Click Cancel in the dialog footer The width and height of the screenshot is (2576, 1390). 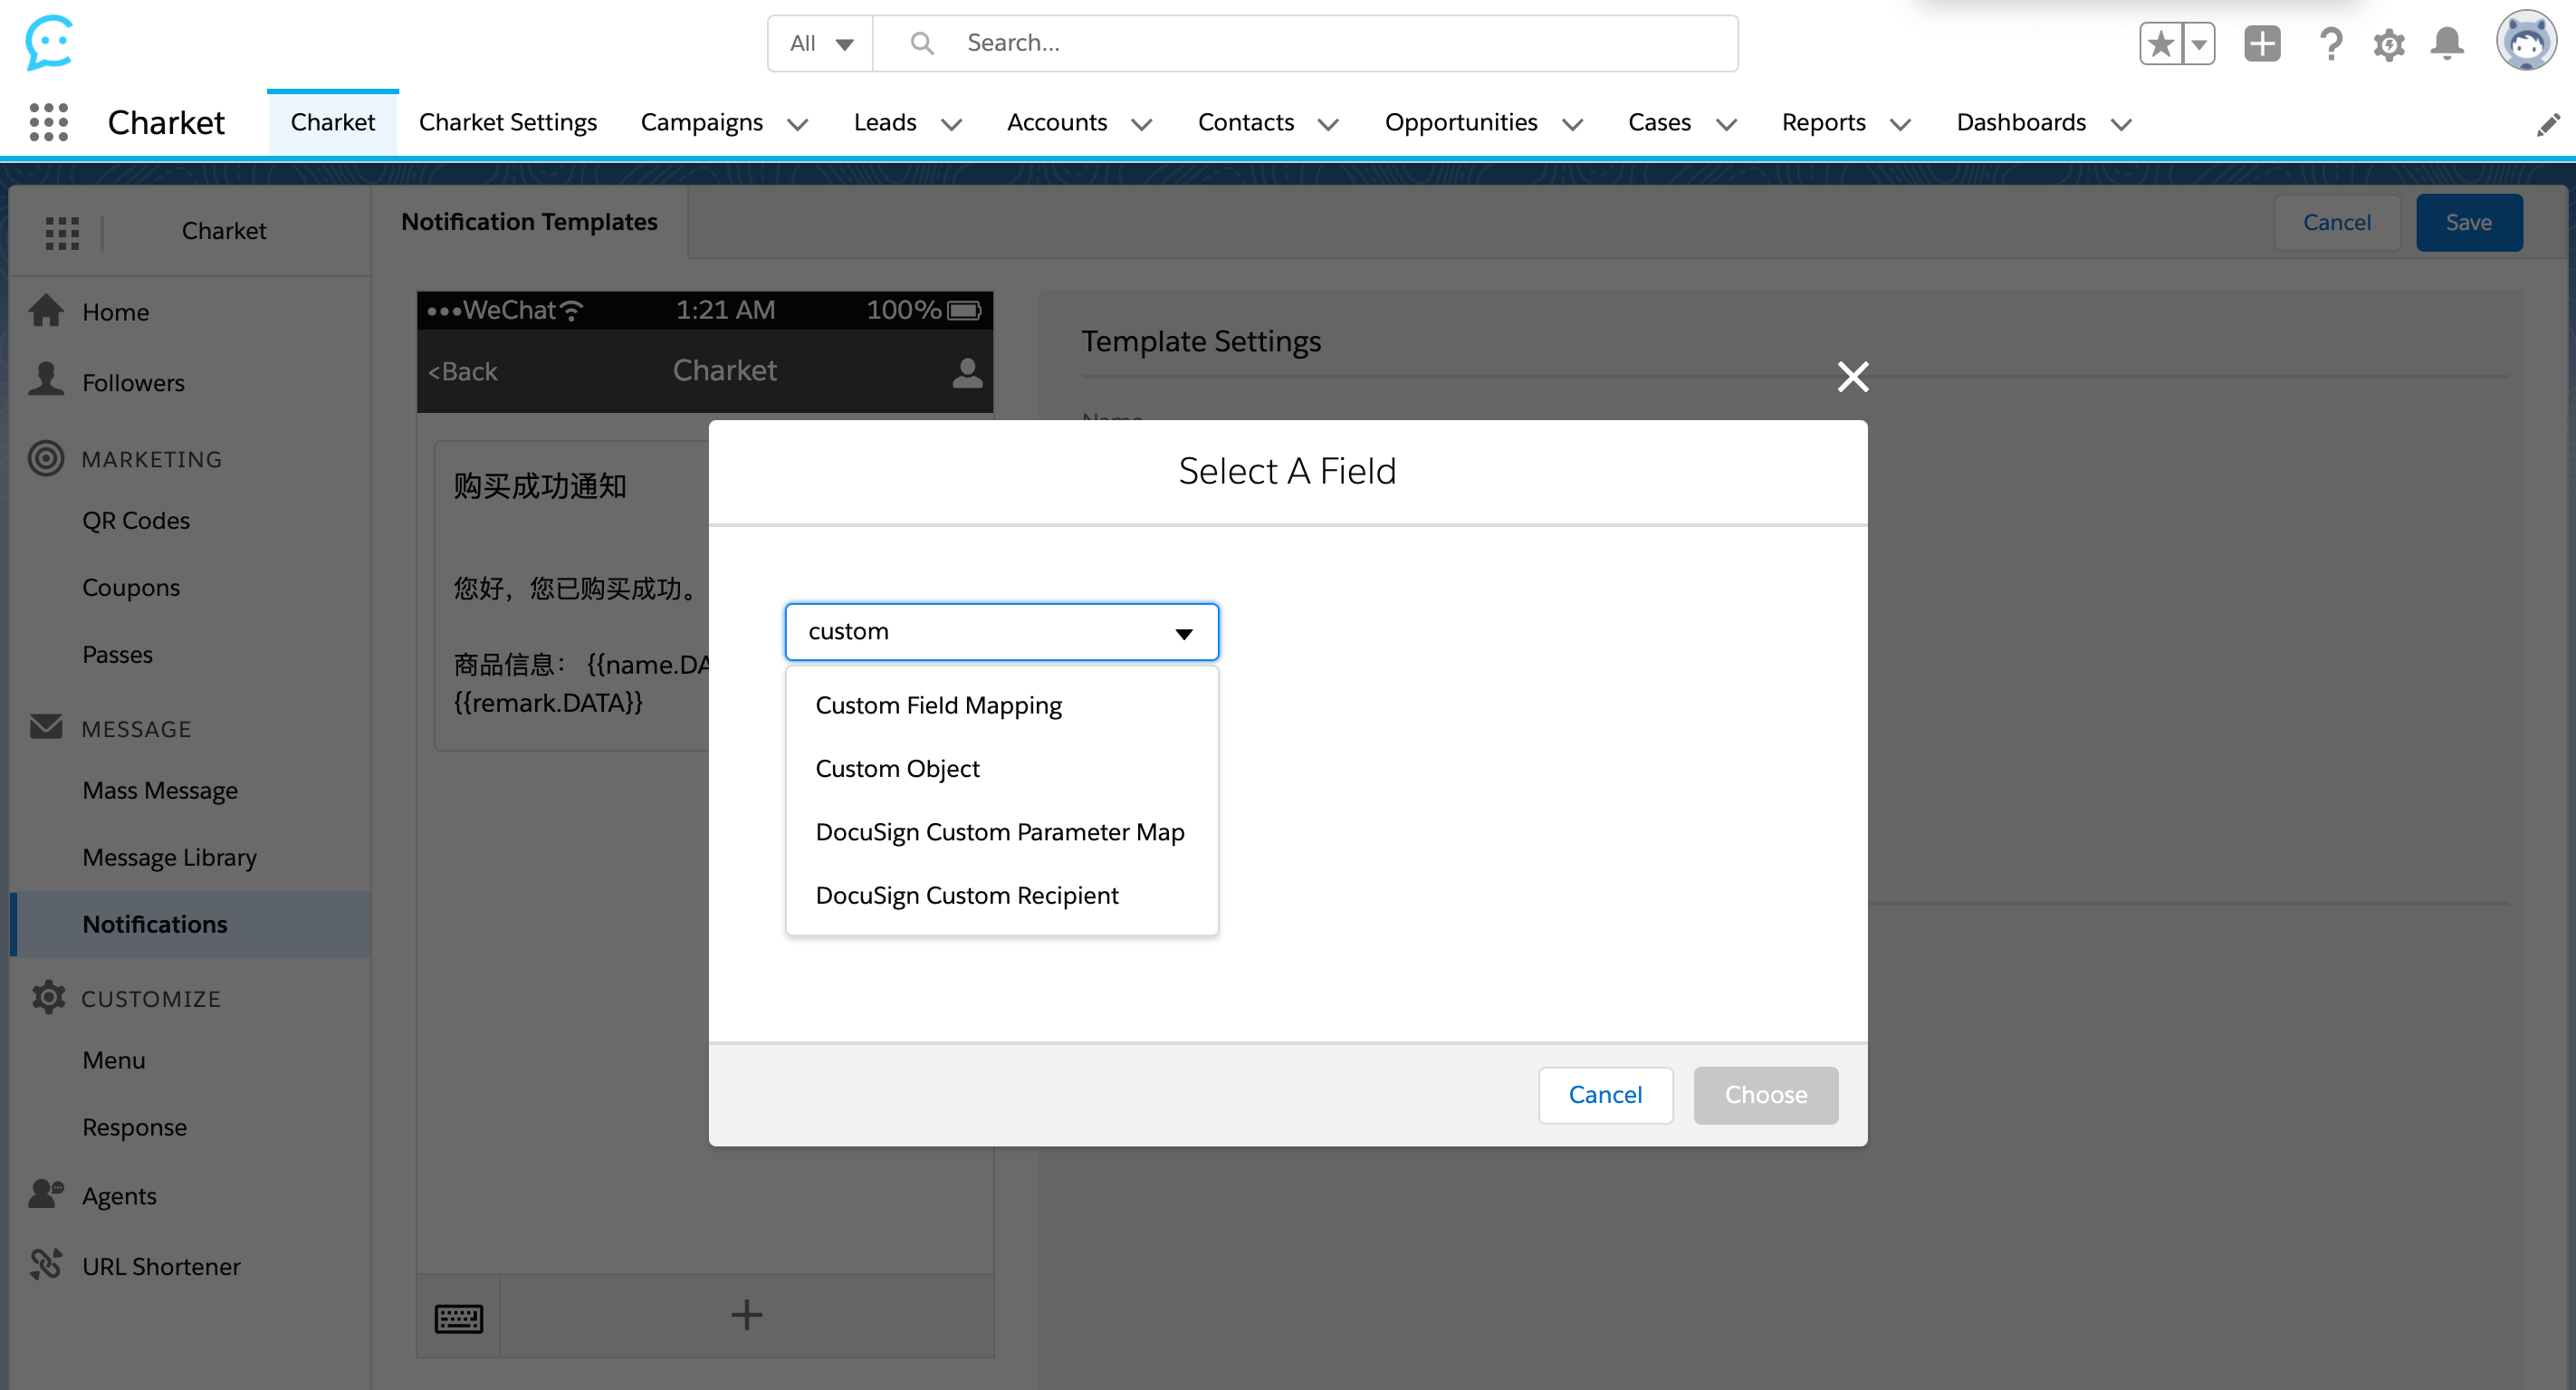pyautogui.click(x=1604, y=1094)
